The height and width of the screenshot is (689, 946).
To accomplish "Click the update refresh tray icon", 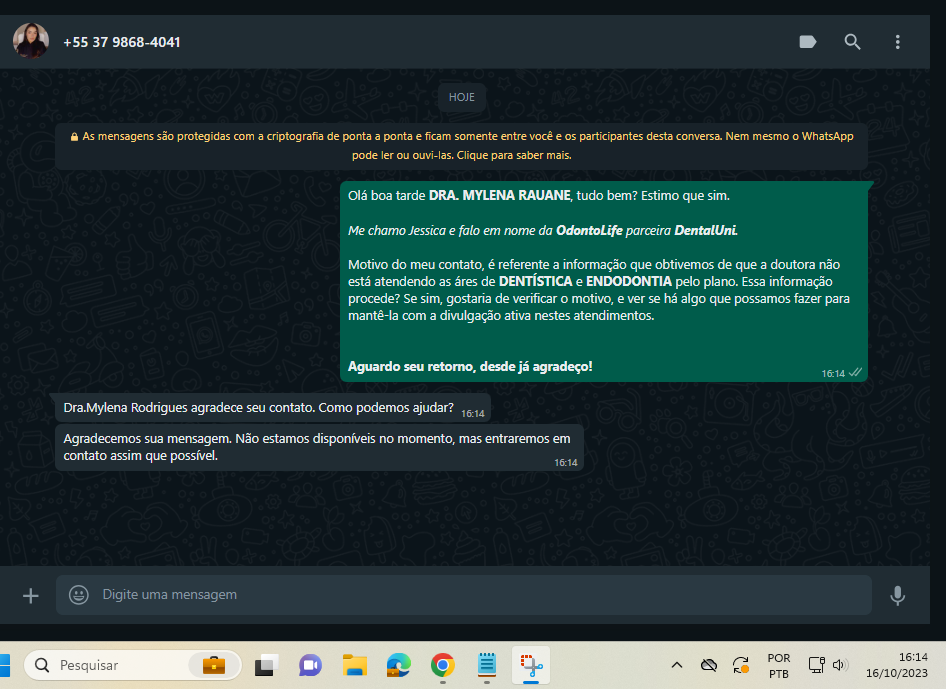I will [741, 665].
